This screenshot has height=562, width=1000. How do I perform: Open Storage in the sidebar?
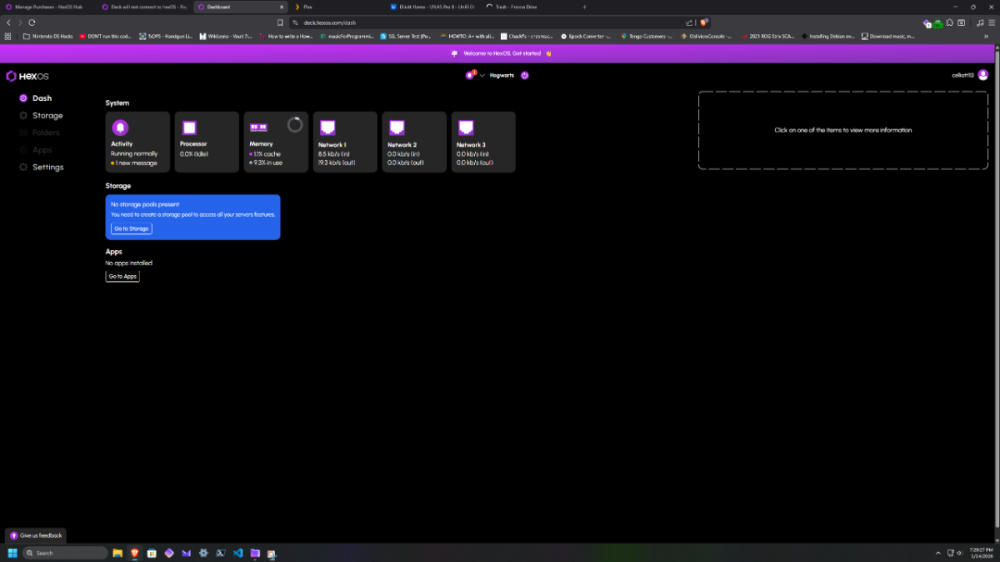46,116
